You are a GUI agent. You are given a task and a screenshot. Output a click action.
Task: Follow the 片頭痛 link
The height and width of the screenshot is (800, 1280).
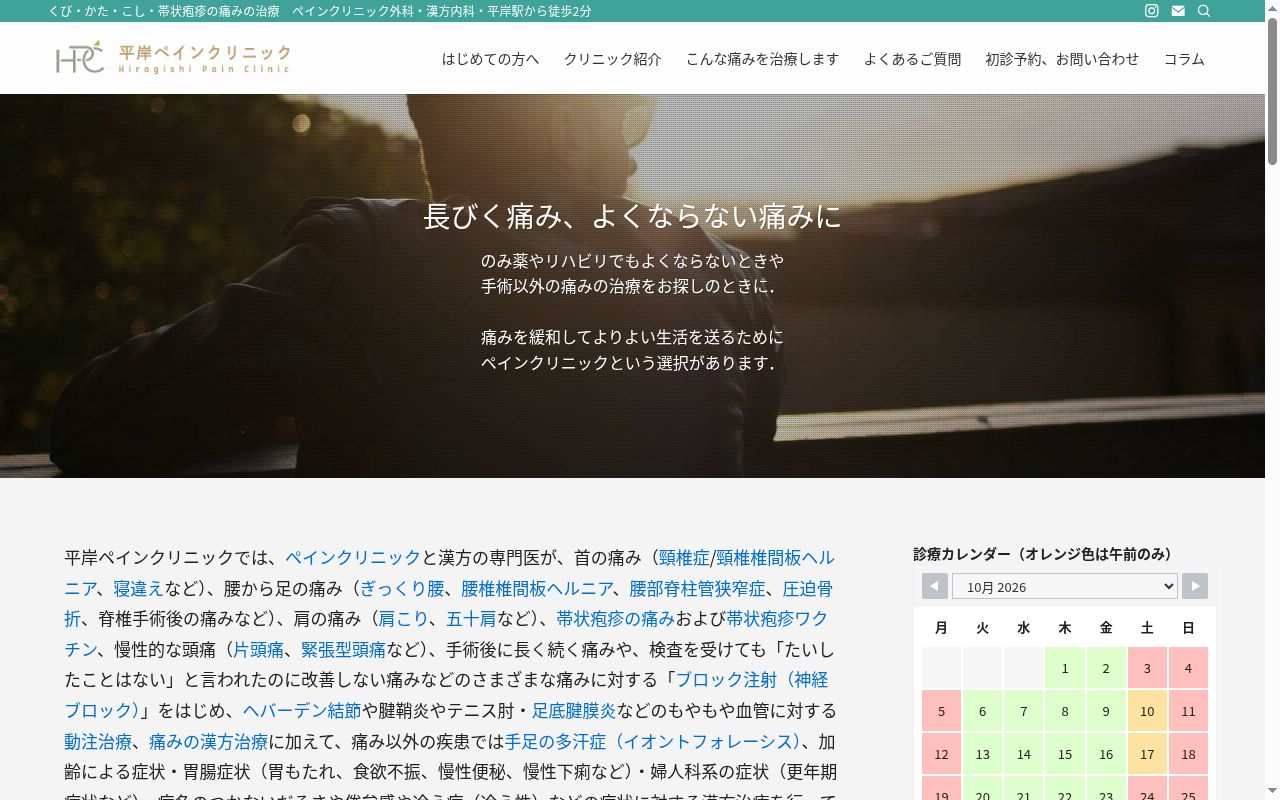pos(258,650)
